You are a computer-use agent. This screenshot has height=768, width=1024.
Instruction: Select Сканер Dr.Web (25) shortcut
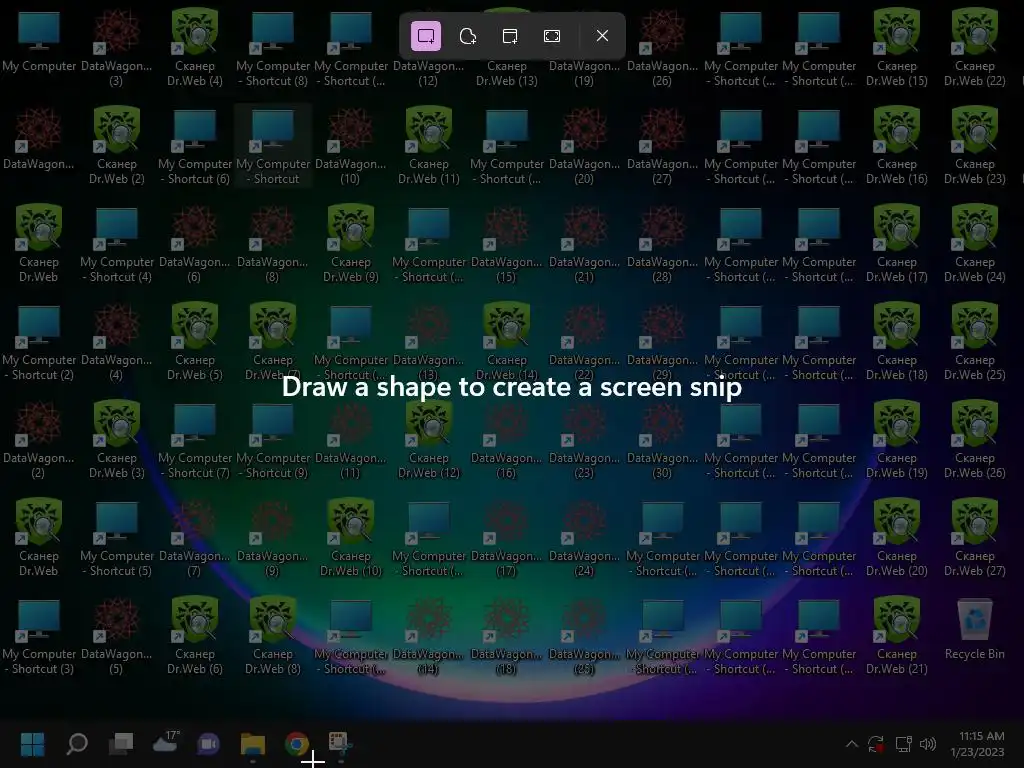point(974,342)
